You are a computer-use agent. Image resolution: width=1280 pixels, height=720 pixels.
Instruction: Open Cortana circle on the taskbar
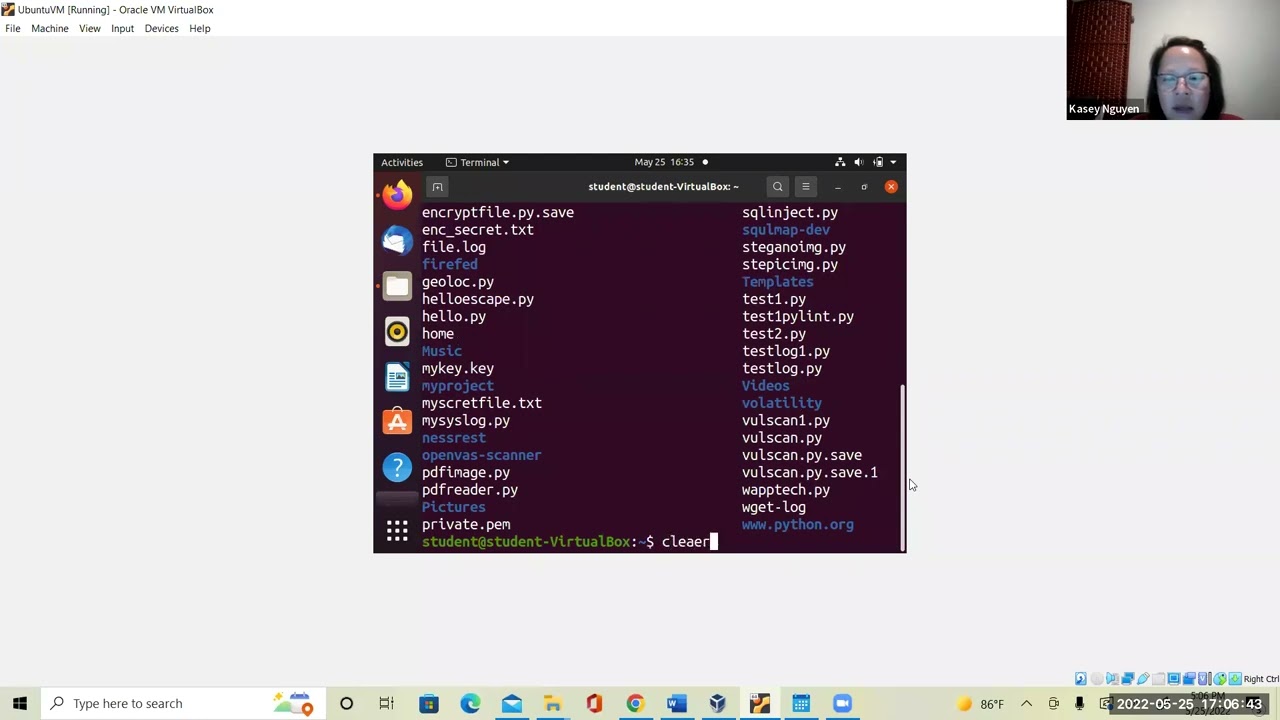pyautogui.click(x=346, y=703)
